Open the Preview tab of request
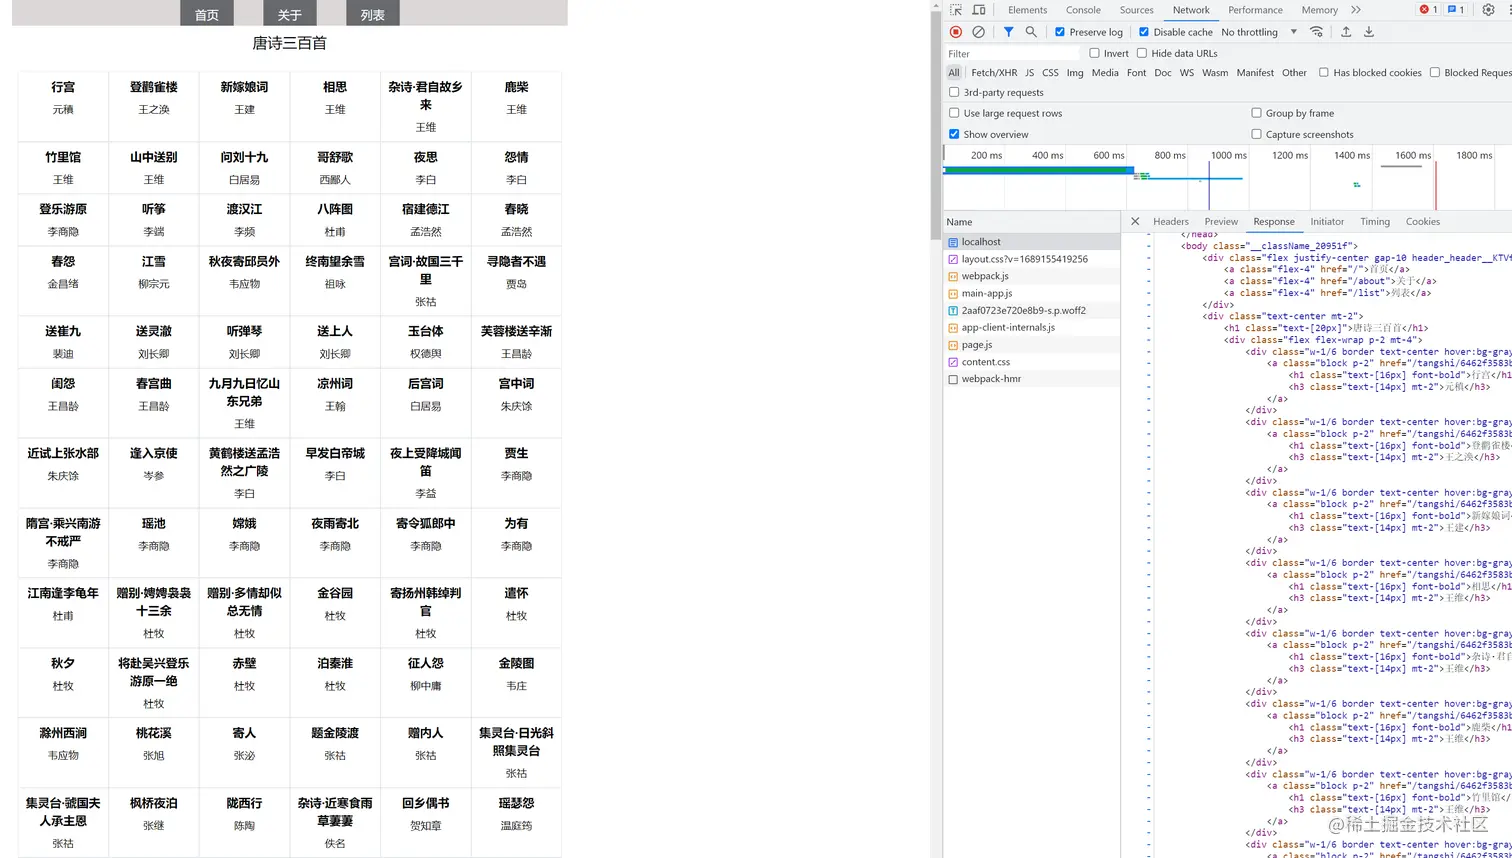The image size is (1512, 858). click(1221, 221)
